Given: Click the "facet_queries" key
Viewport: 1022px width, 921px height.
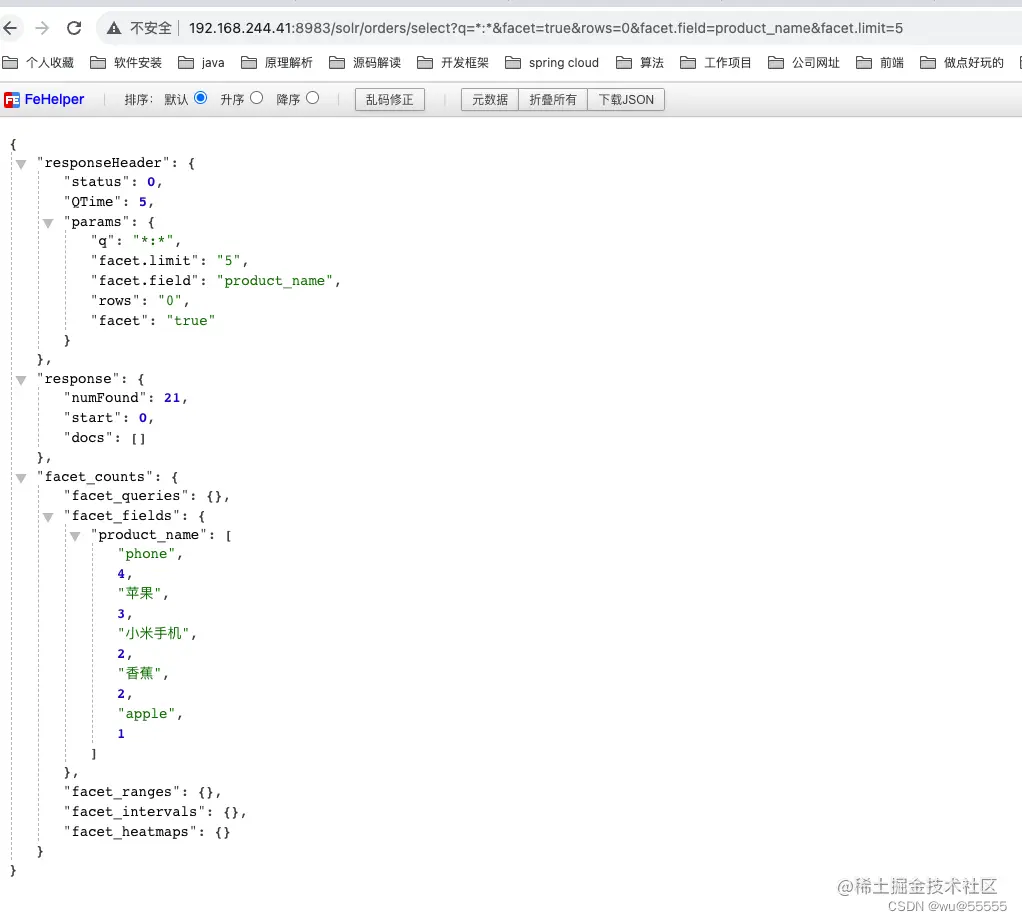Looking at the screenshot, I should pos(126,496).
